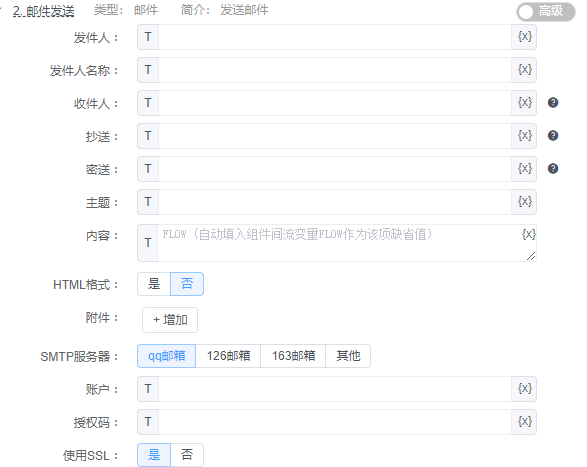Insert variable {x} in 发件人 field
Screen dimensions: 587x467
click(524, 37)
